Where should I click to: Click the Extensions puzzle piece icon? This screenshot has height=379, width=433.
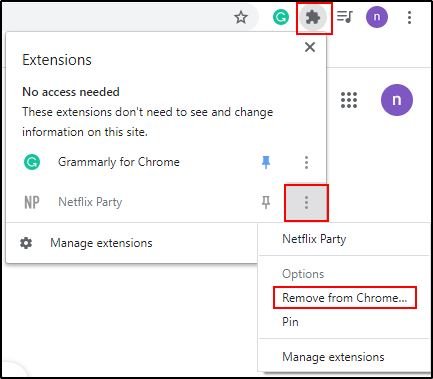[x=313, y=17]
